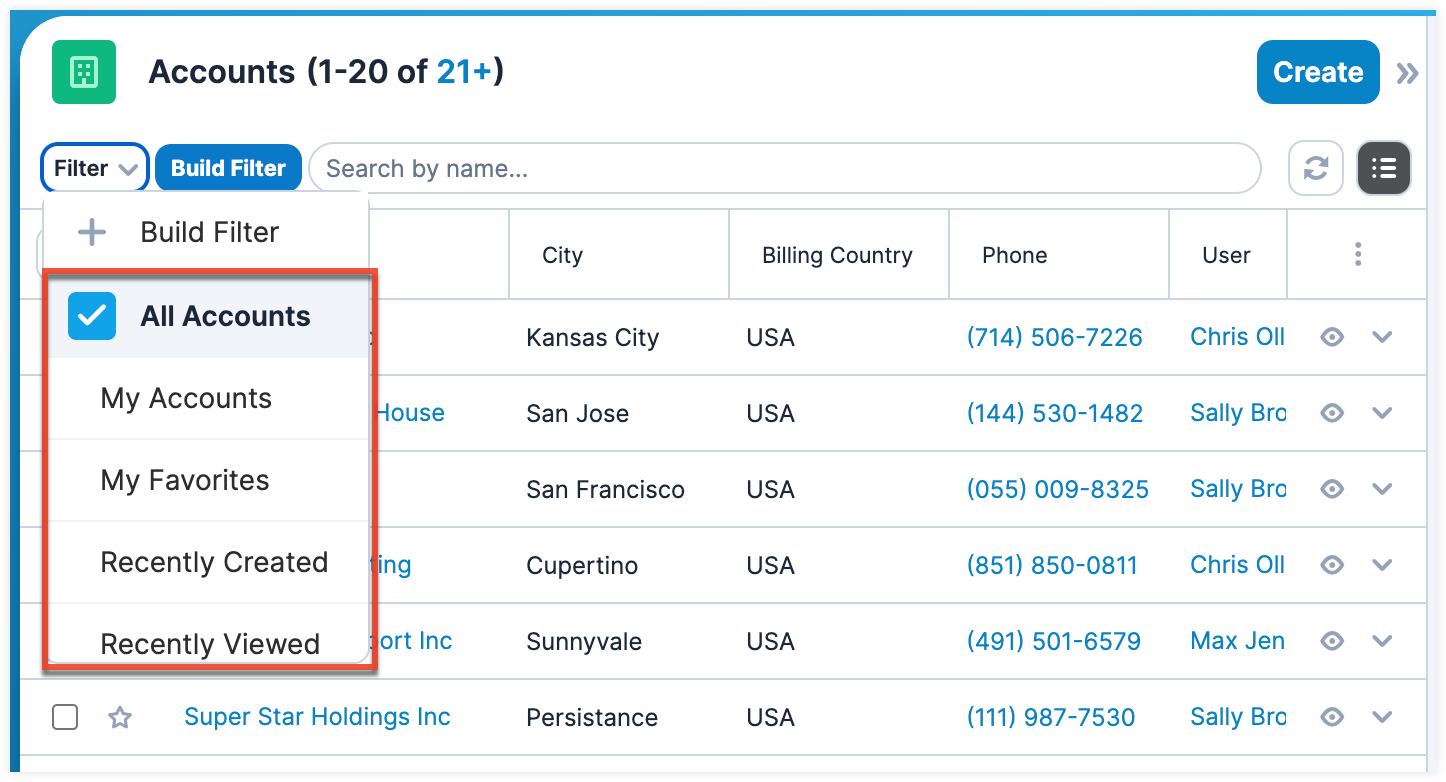Select the Super Star Holdings Inc checkbox
The height and width of the screenshot is (782, 1446).
click(x=65, y=717)
